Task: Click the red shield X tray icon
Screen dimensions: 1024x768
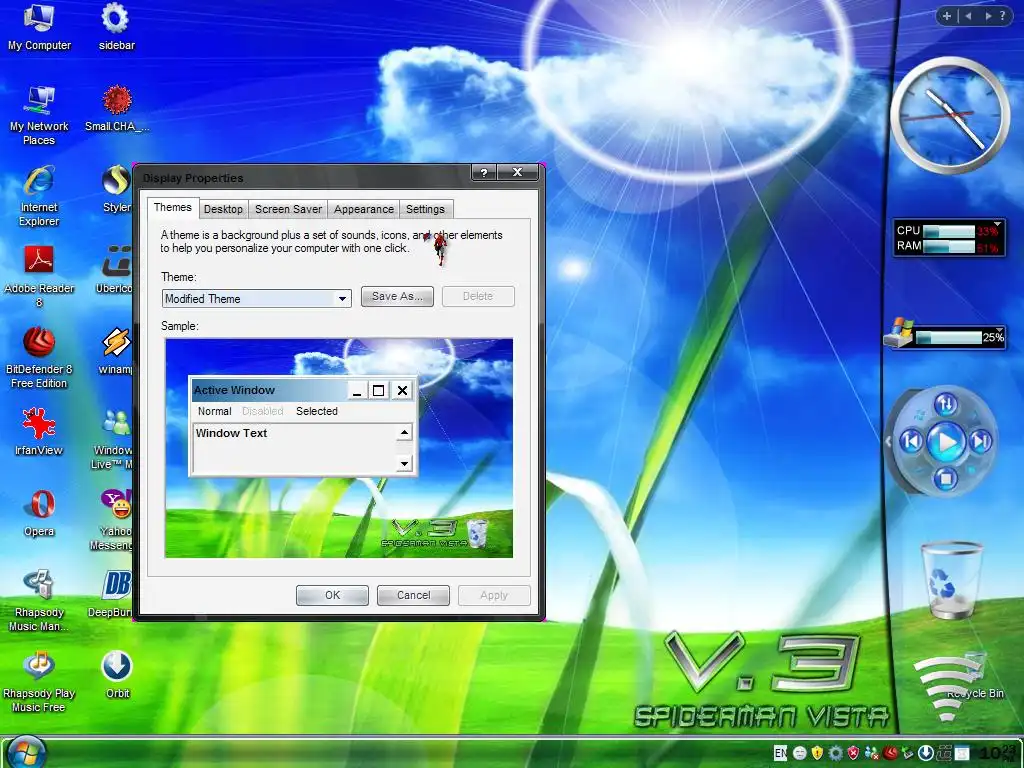Action: (x=853, y=753)
